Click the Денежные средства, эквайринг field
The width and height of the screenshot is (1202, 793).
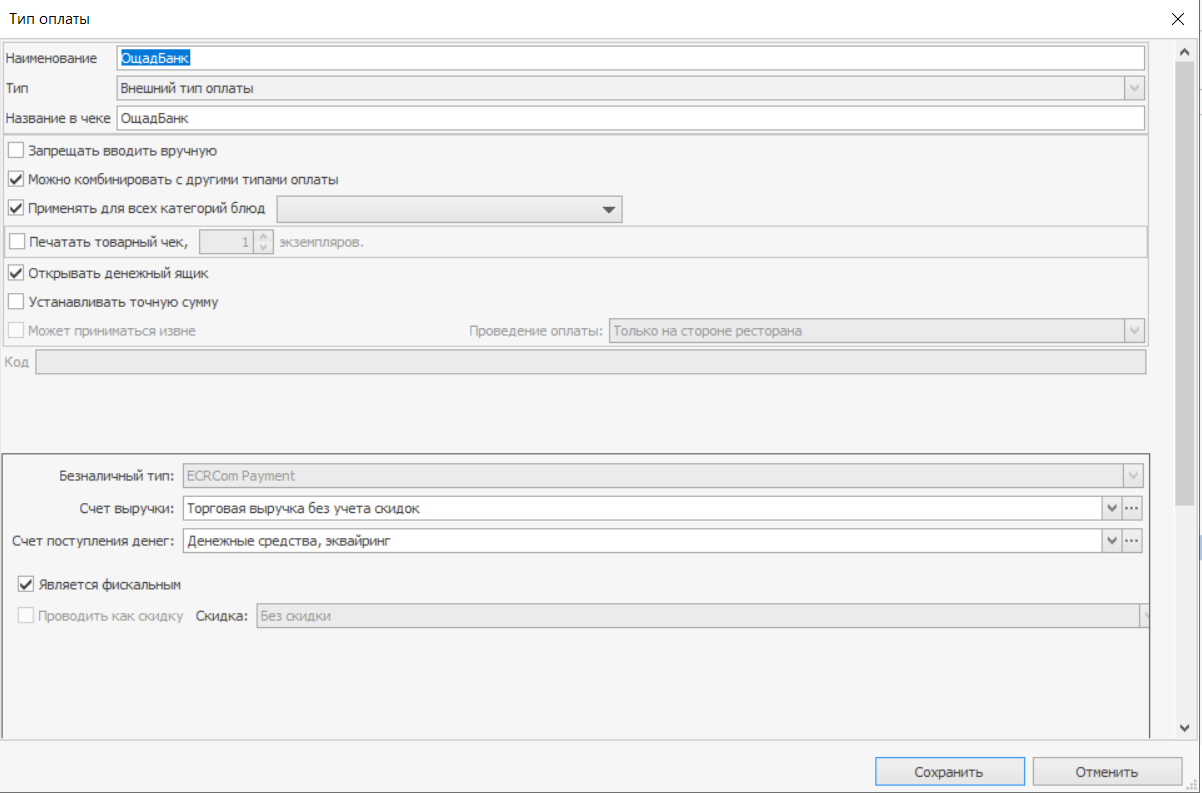(x=642, y=541)
